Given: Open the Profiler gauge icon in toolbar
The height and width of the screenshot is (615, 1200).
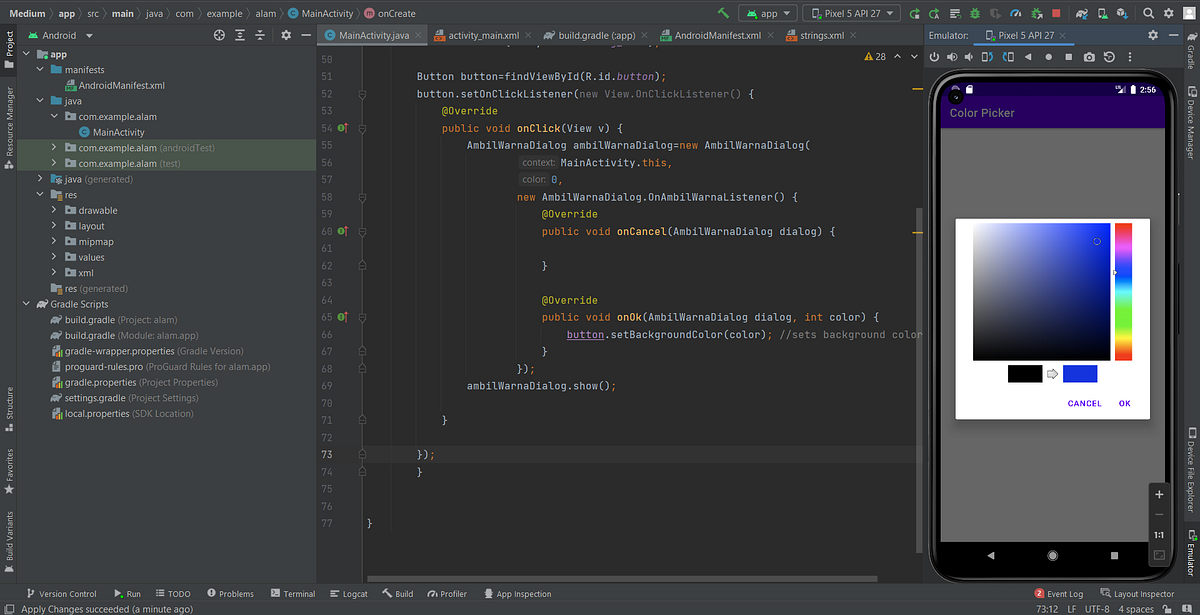Looking at the screenshot, I should tap(1013, 13).
